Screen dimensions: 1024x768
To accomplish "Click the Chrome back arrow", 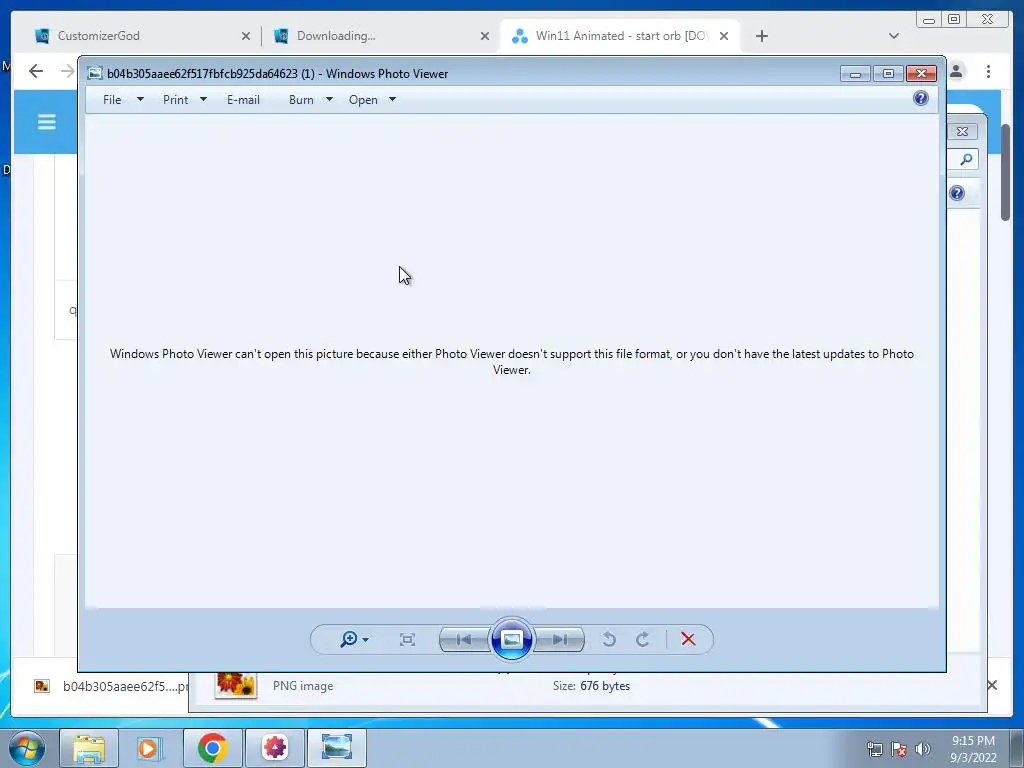I will tap(36, 71).
